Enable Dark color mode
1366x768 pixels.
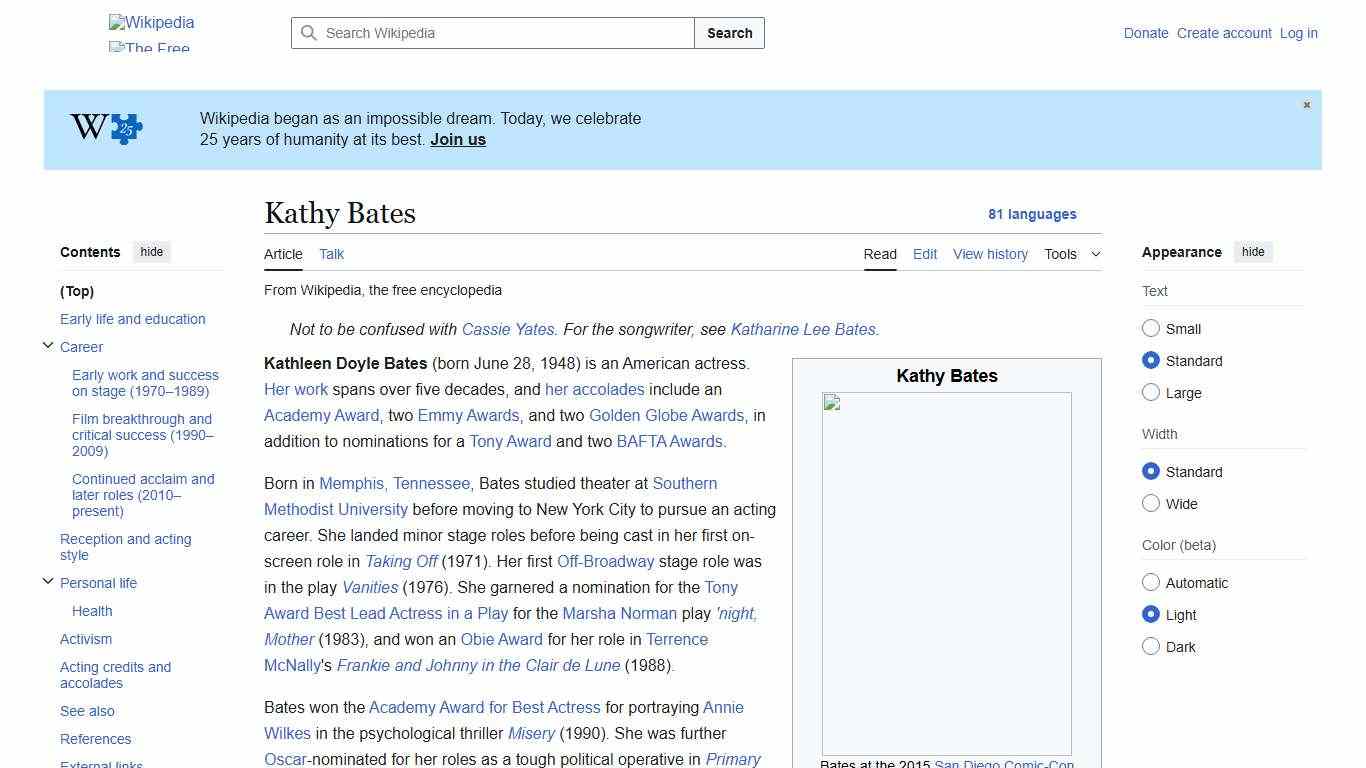click(x=1151, y=647)
